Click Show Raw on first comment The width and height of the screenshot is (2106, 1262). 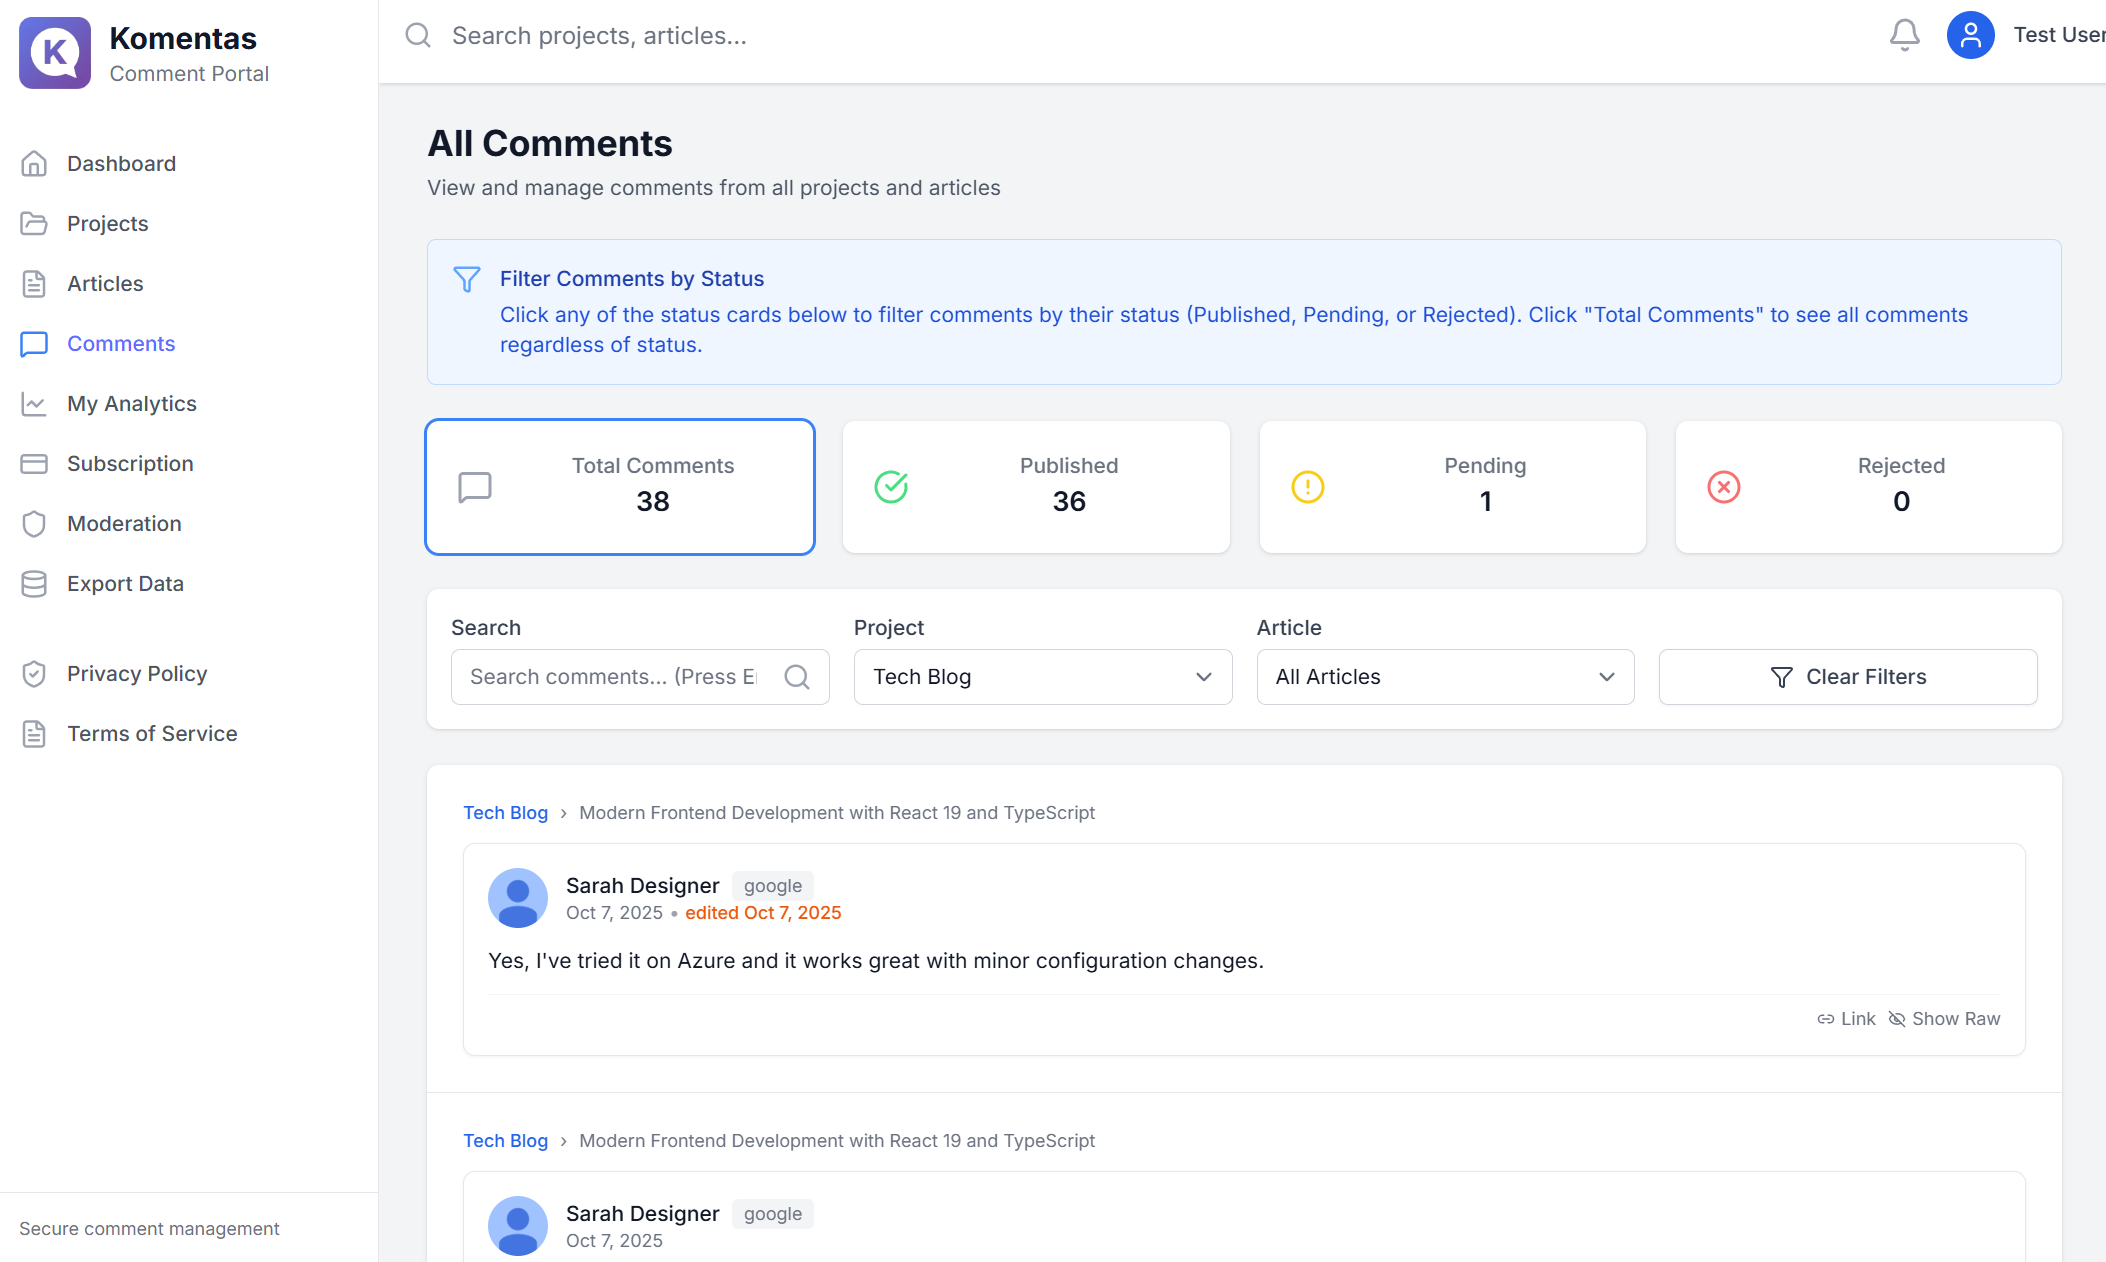tap(1944, 1019)
